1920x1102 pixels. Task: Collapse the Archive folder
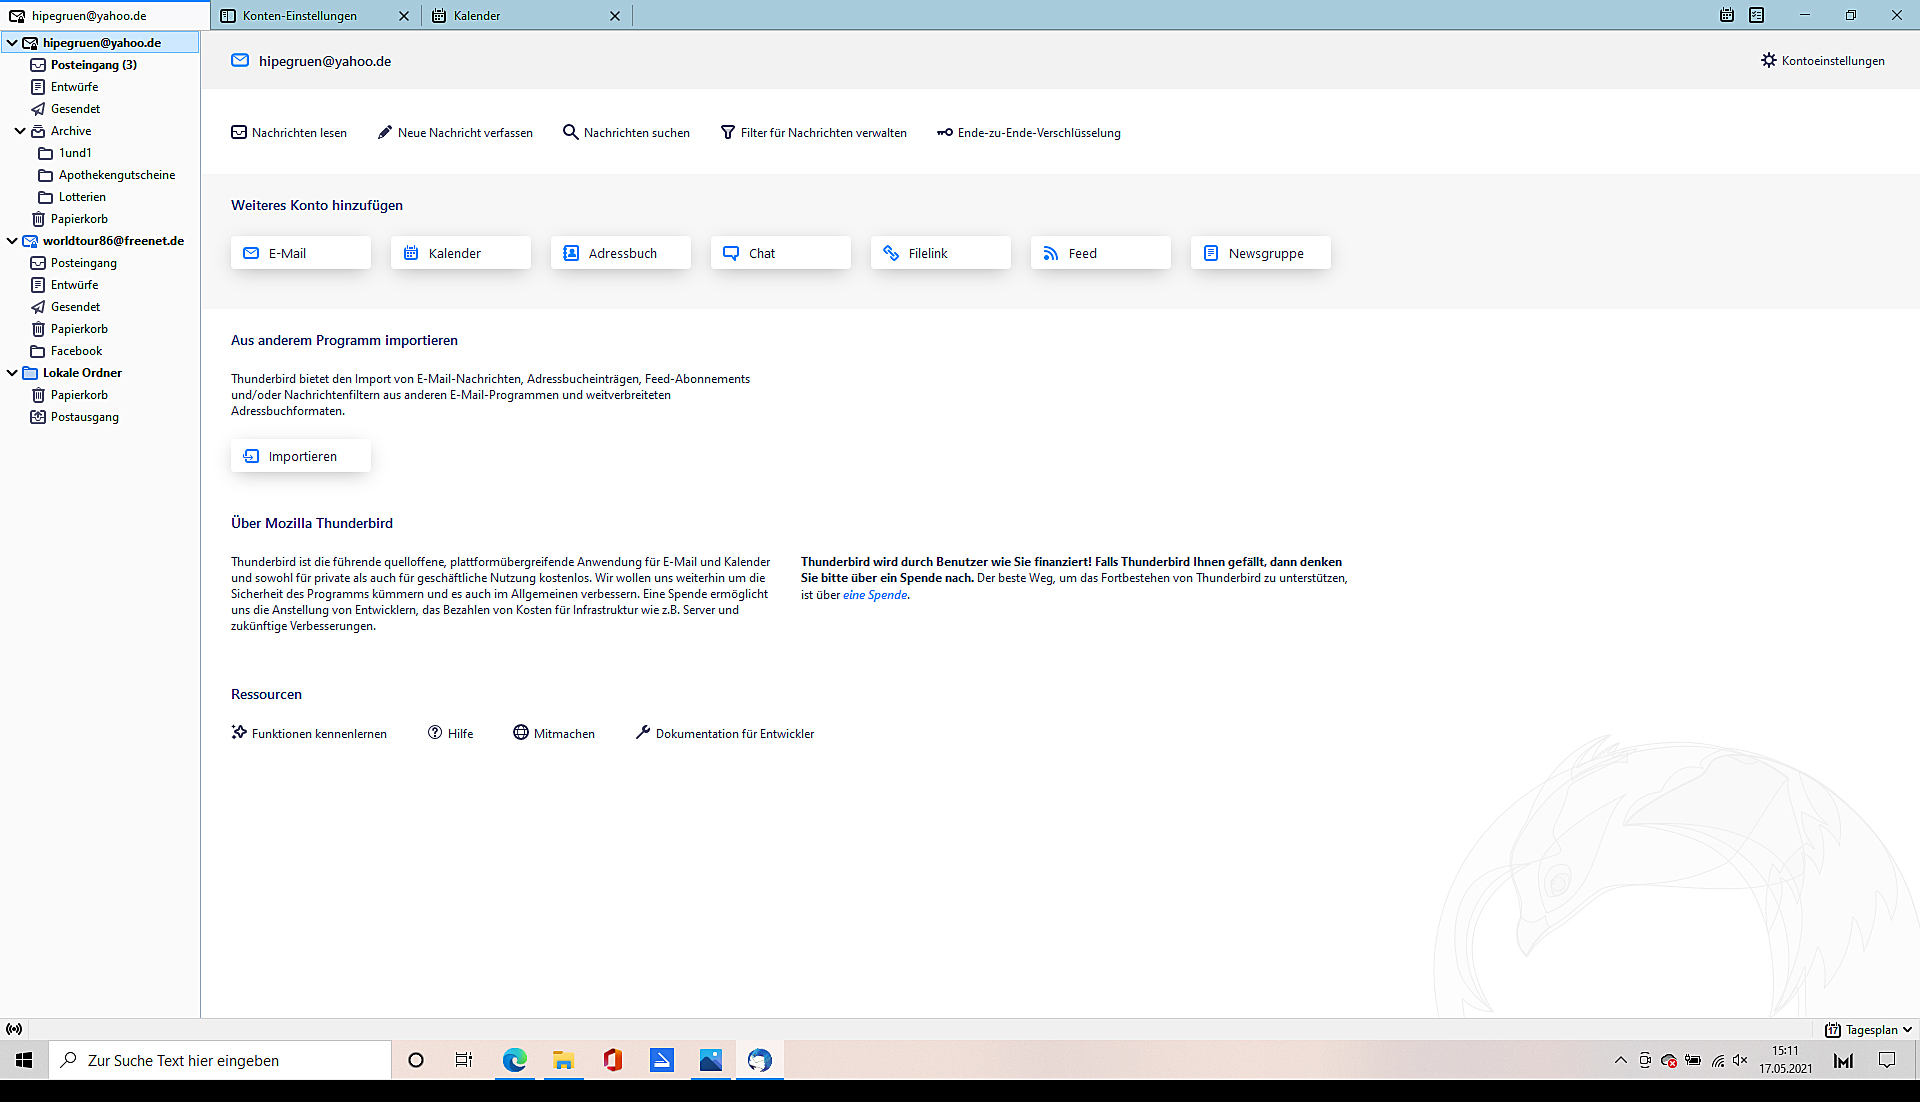(x=20, y=131)
